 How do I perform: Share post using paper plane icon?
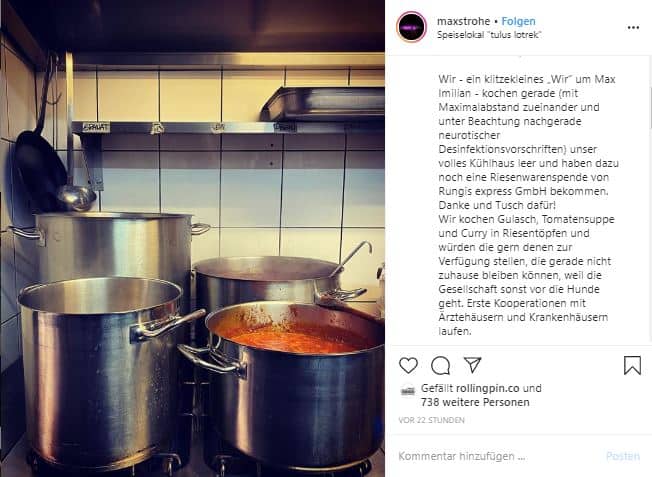tap(473, 365)
